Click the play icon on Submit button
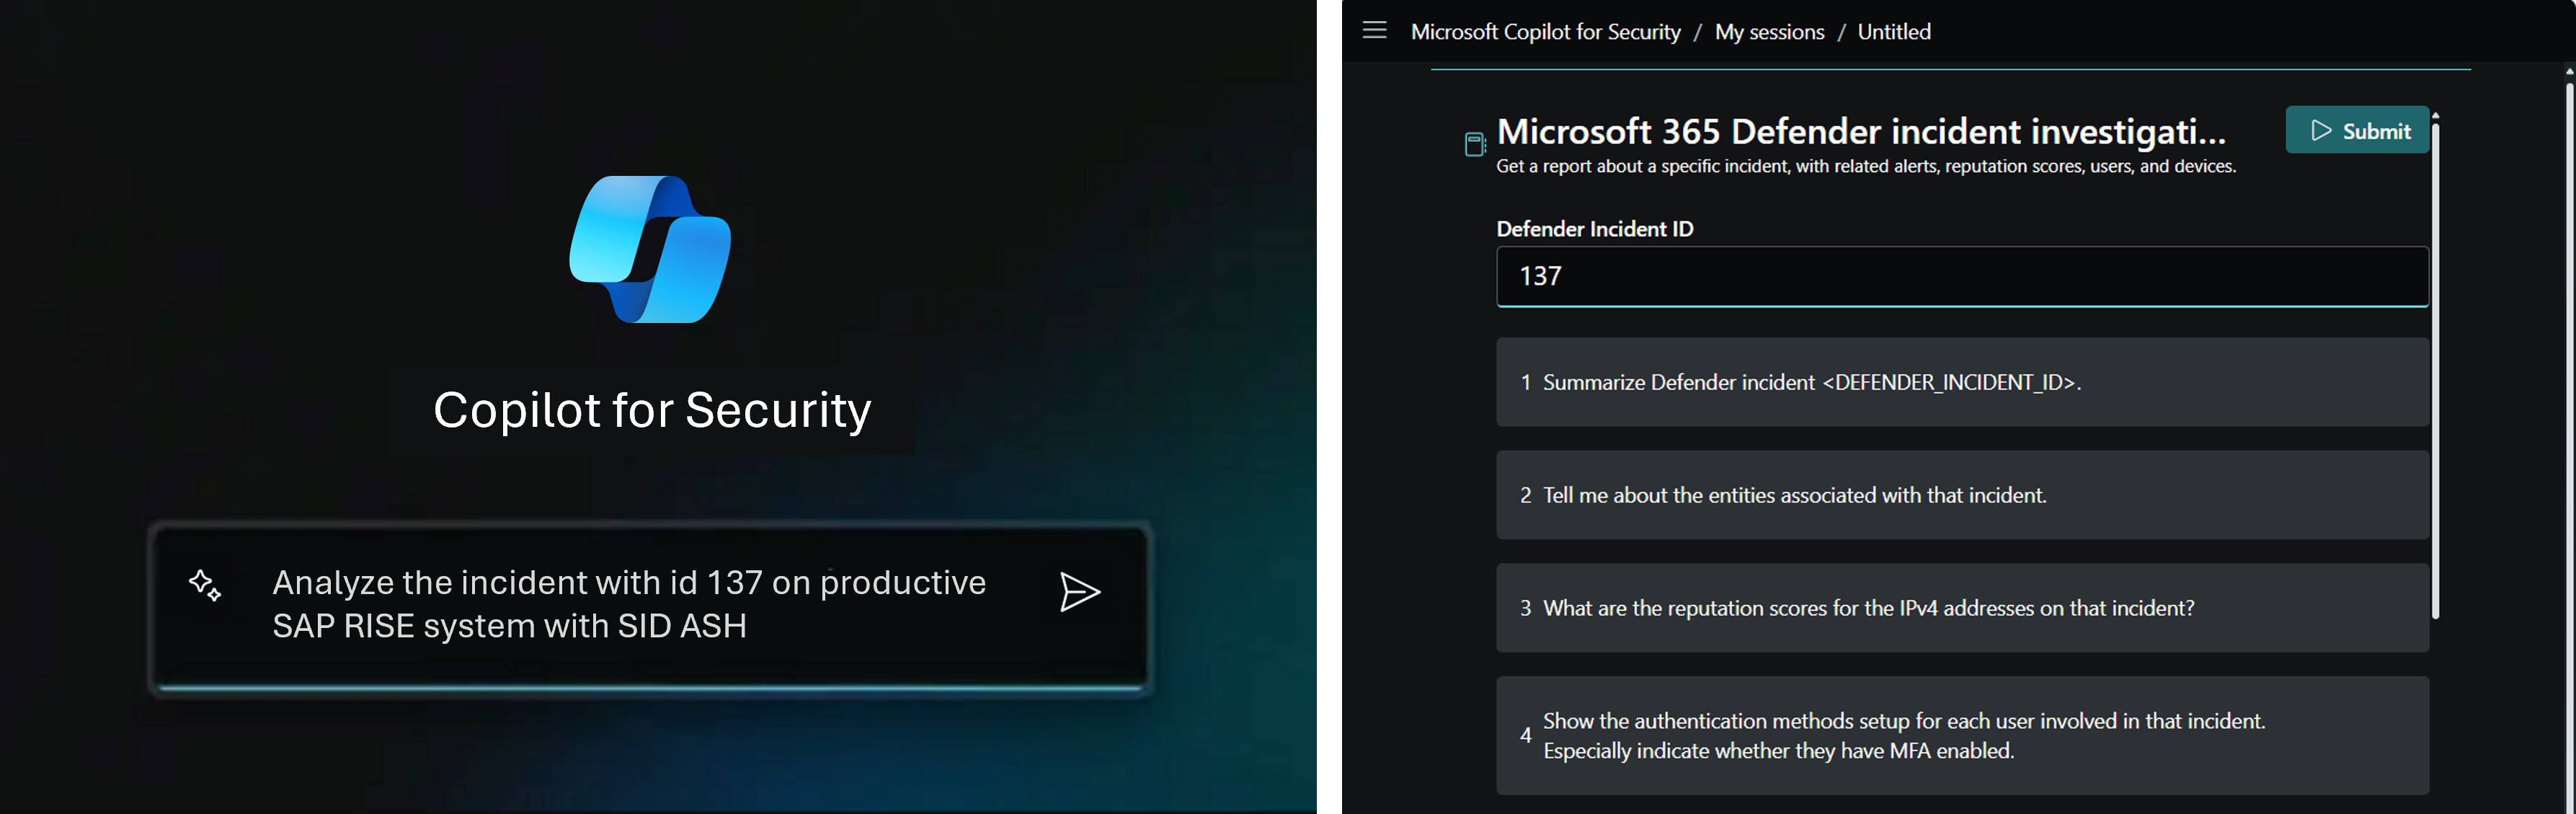 click(x=2321, y=131)
